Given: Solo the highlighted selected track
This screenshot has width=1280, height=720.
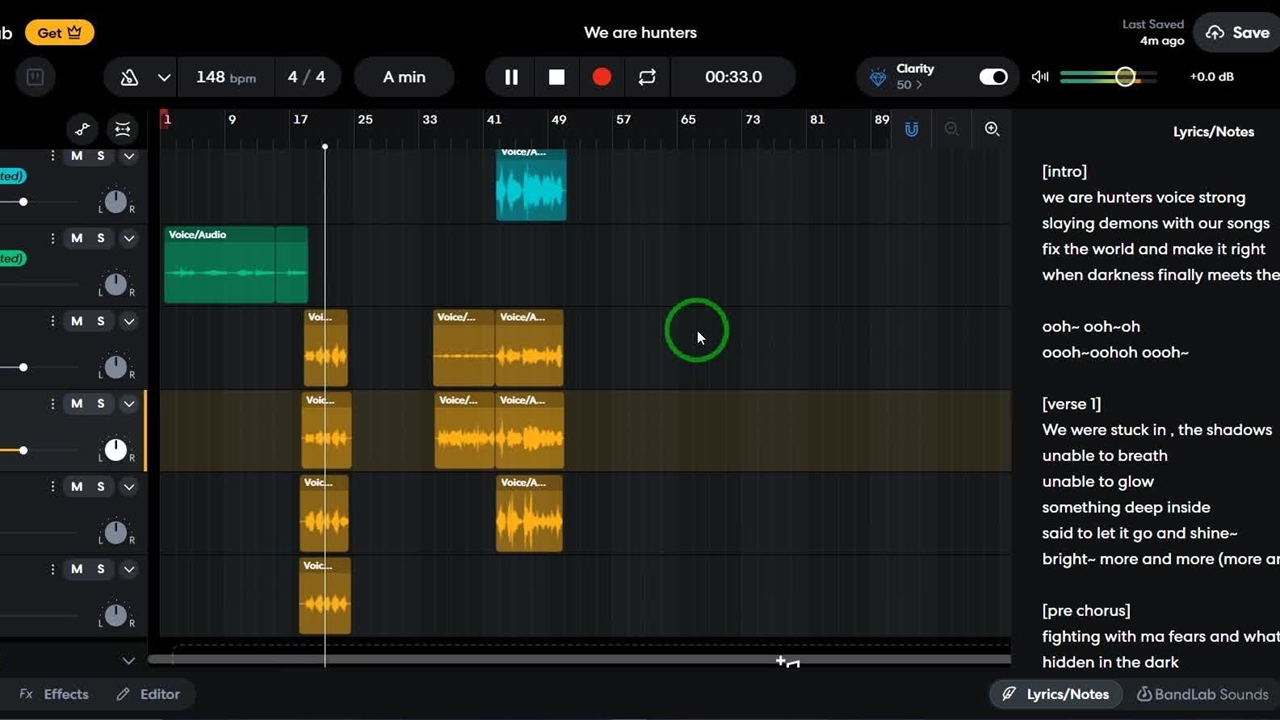Looking at the screenshot, I should (101, 404).
